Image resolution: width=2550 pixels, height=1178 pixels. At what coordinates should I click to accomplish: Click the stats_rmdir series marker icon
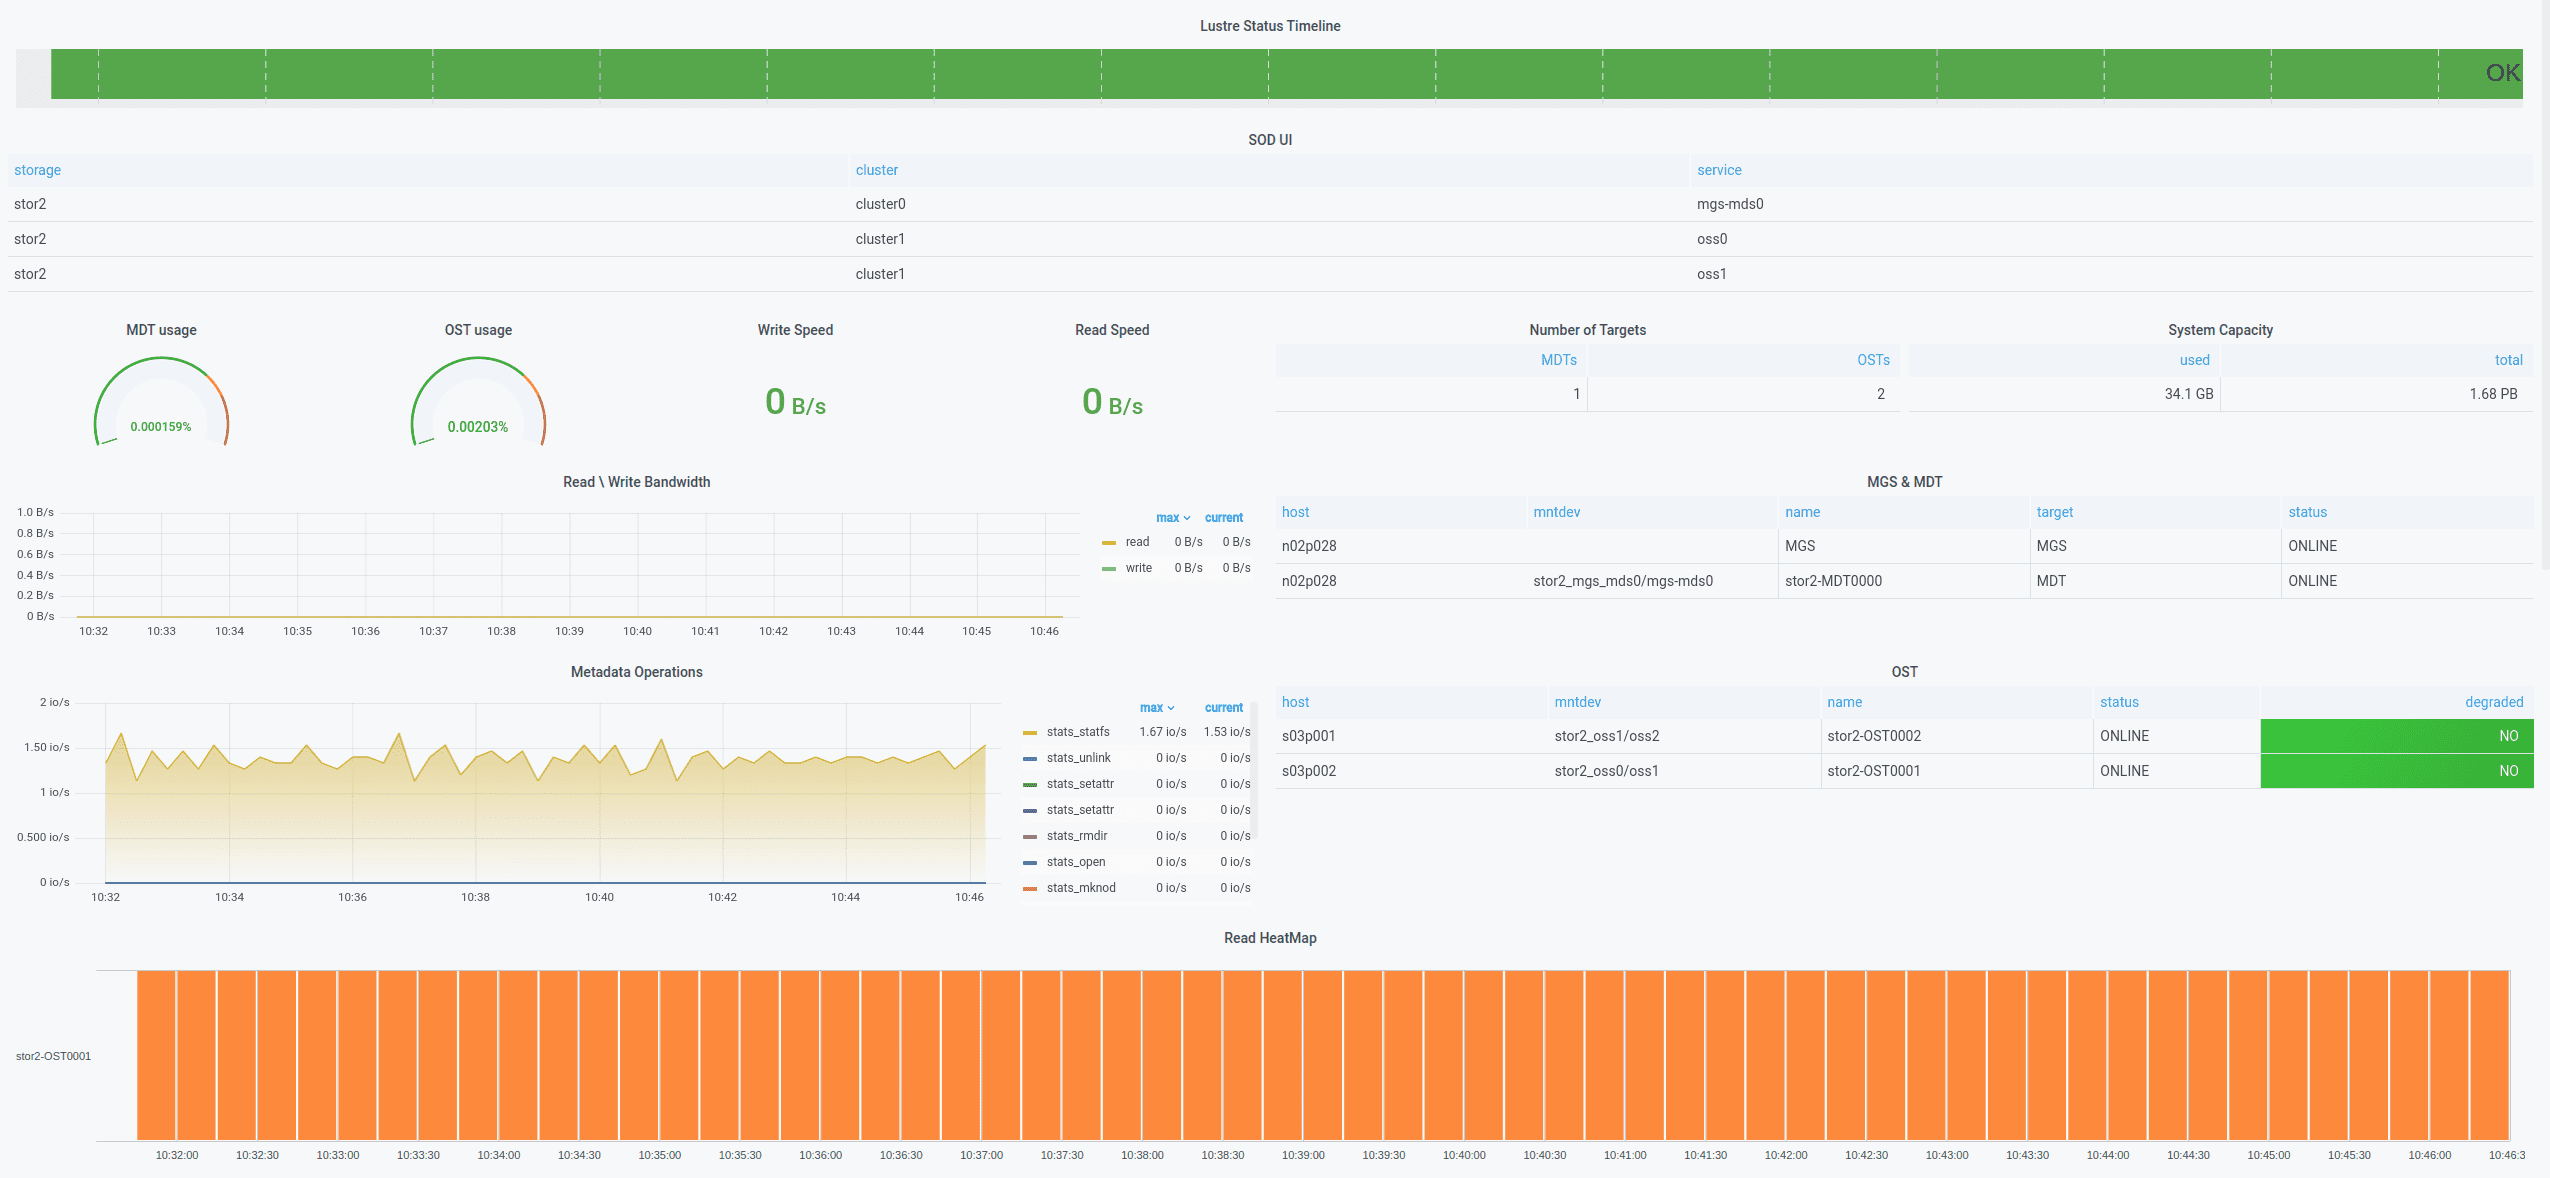(1030, 835)
